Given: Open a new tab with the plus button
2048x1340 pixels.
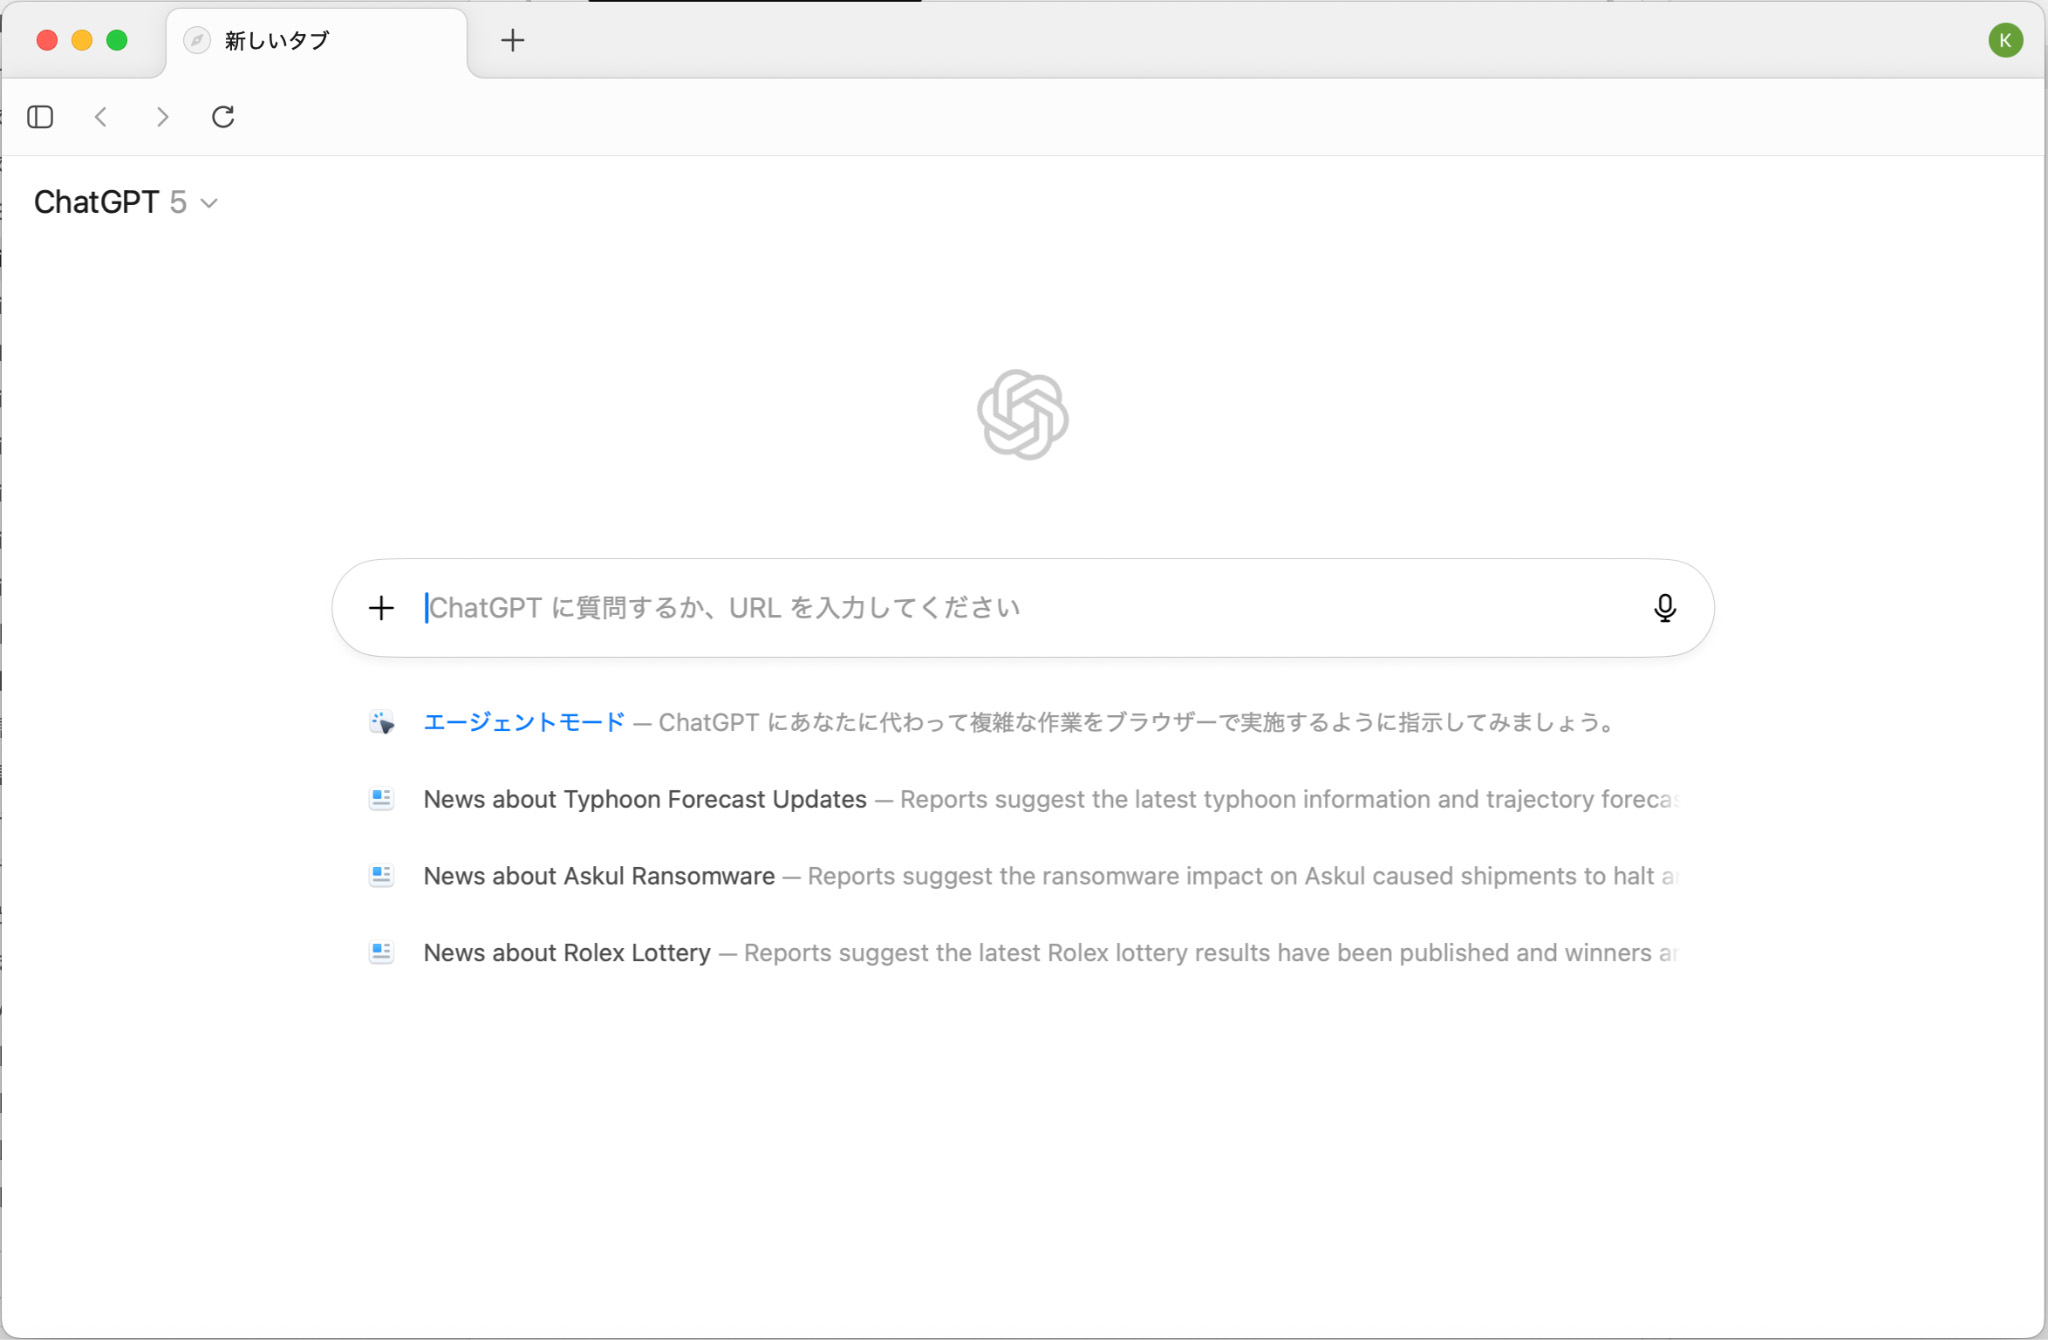Looking at the screenshot, I should pos(512,40).
